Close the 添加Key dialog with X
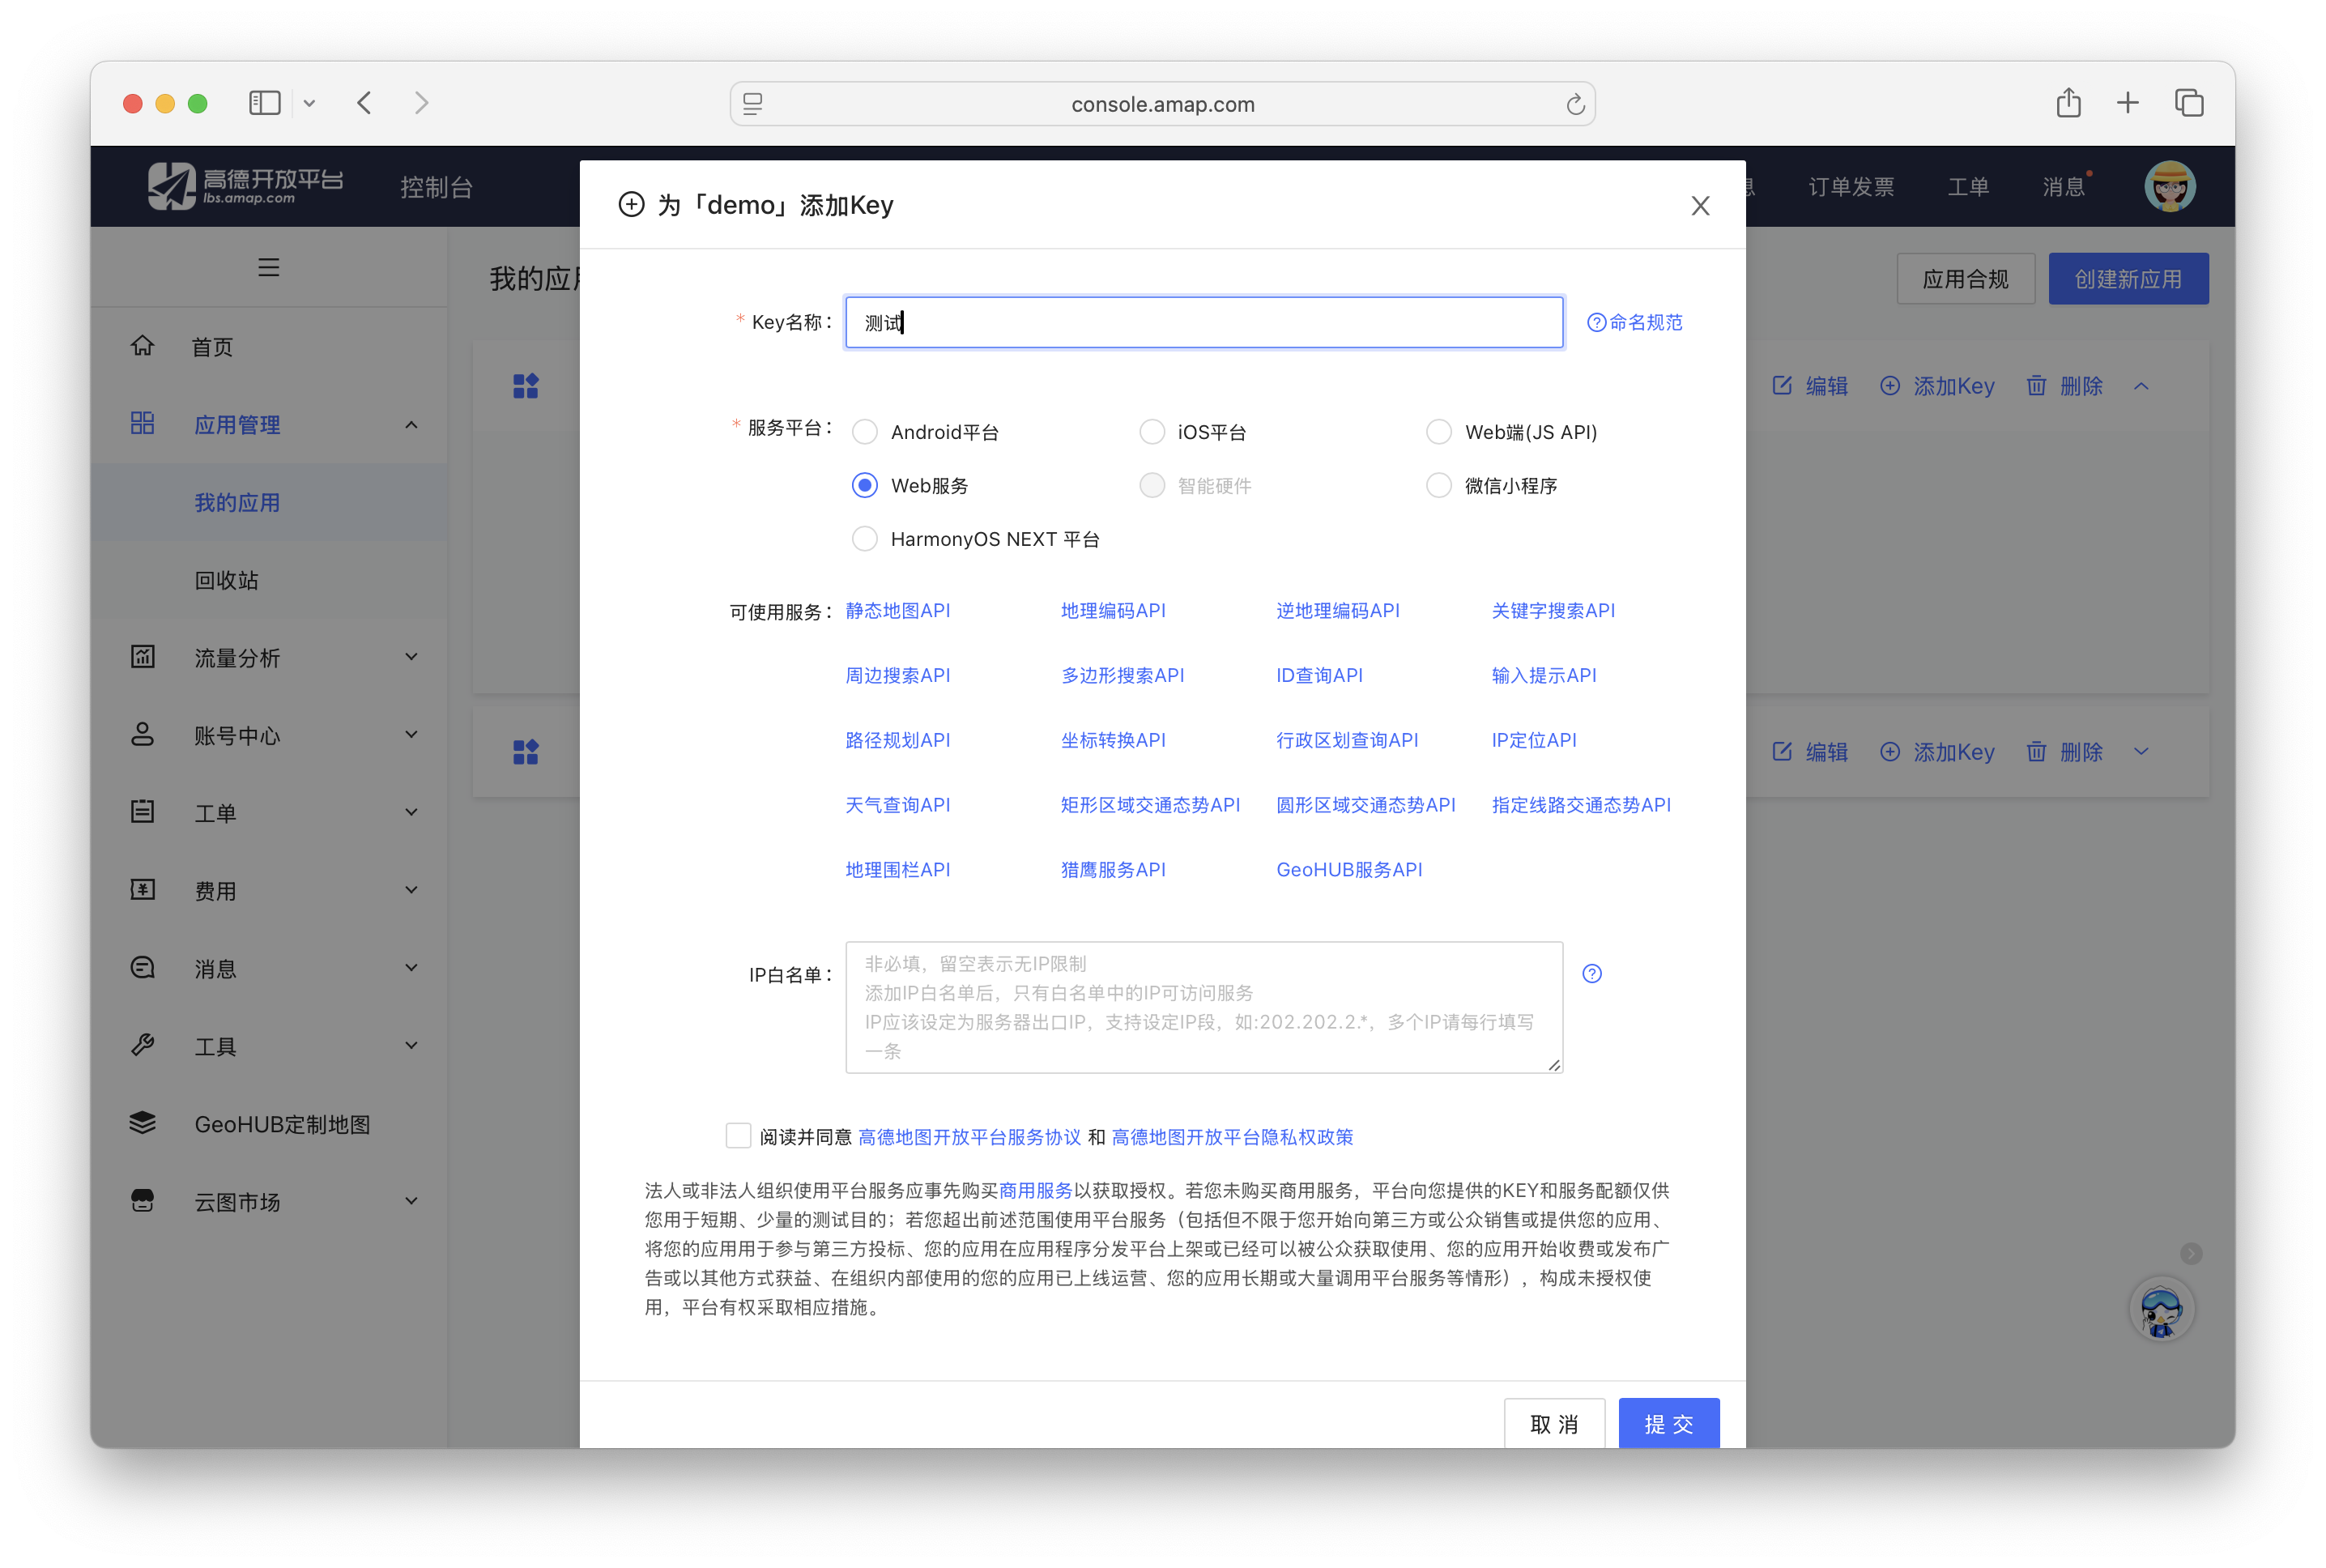The image size is (2326, 1568). [1700, 205]
